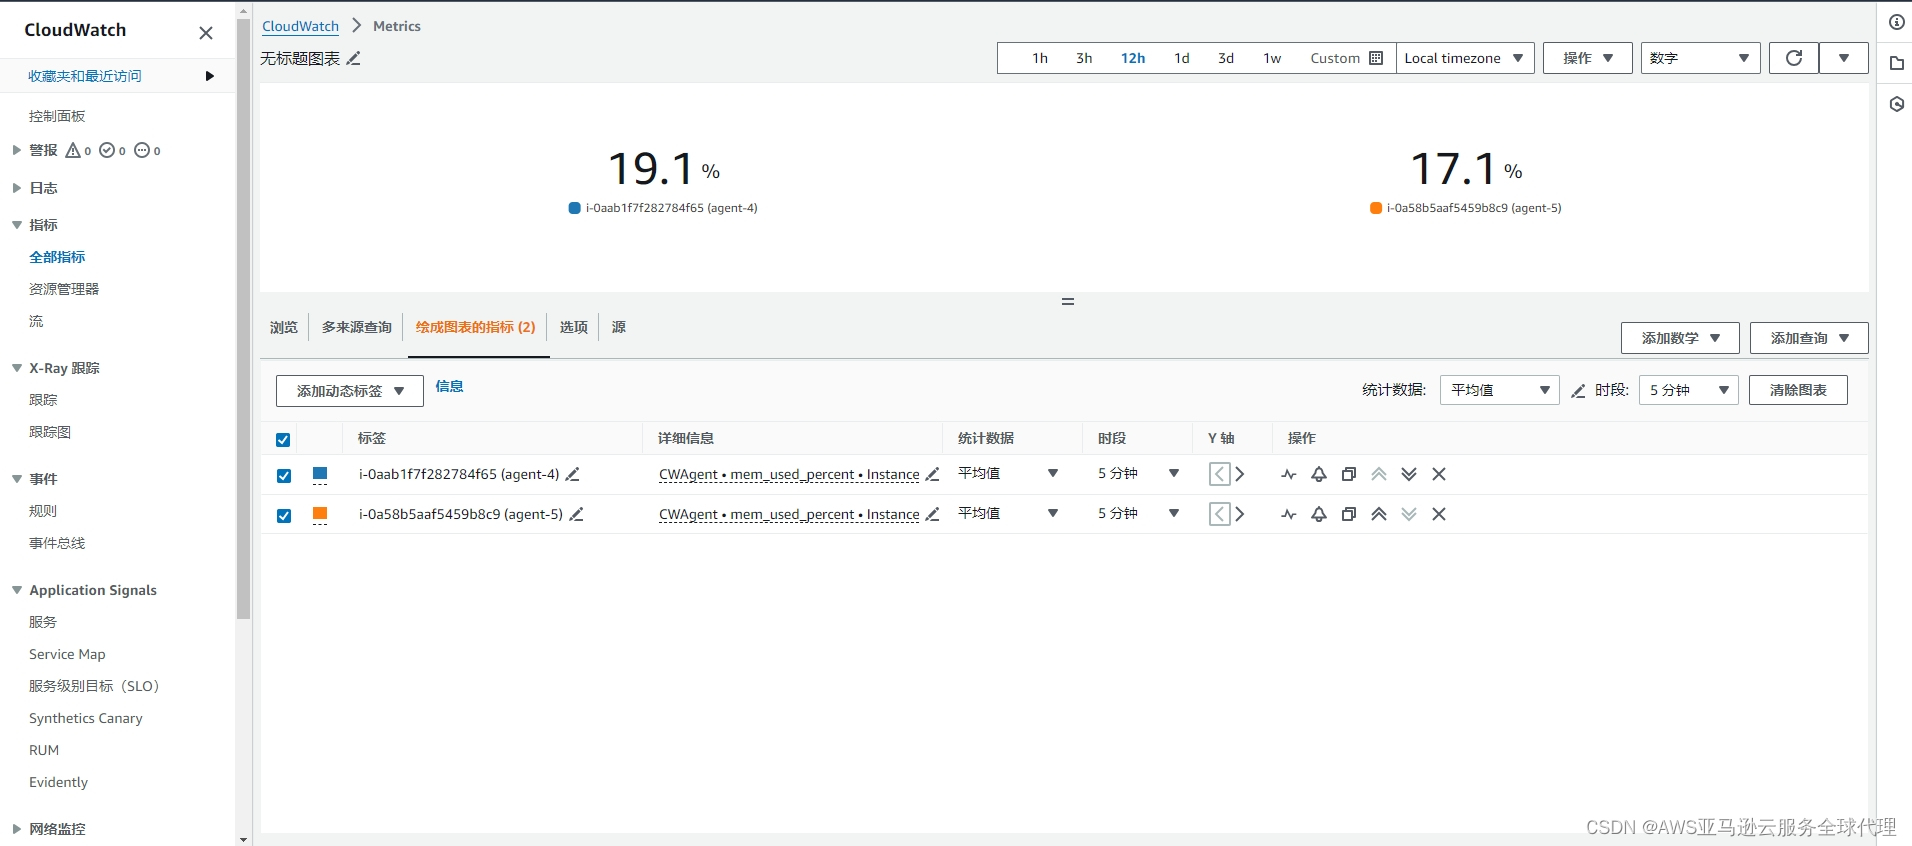
Task: Select the 1w time range
Action: (x=1272, y=58)
